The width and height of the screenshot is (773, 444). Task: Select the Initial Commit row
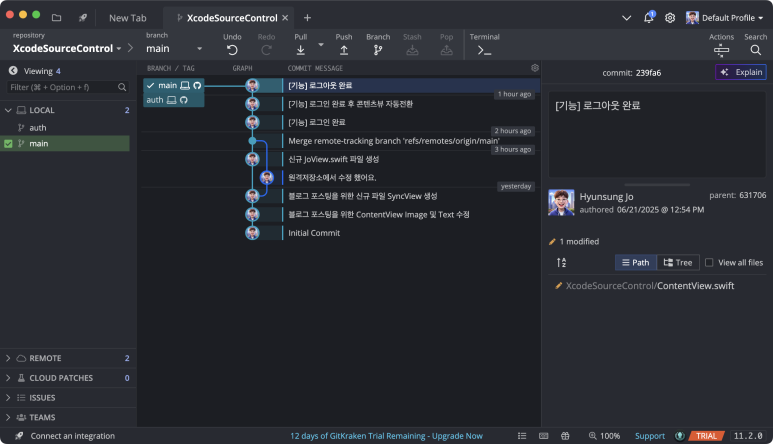pyautogui.click(x=314, y=233)
